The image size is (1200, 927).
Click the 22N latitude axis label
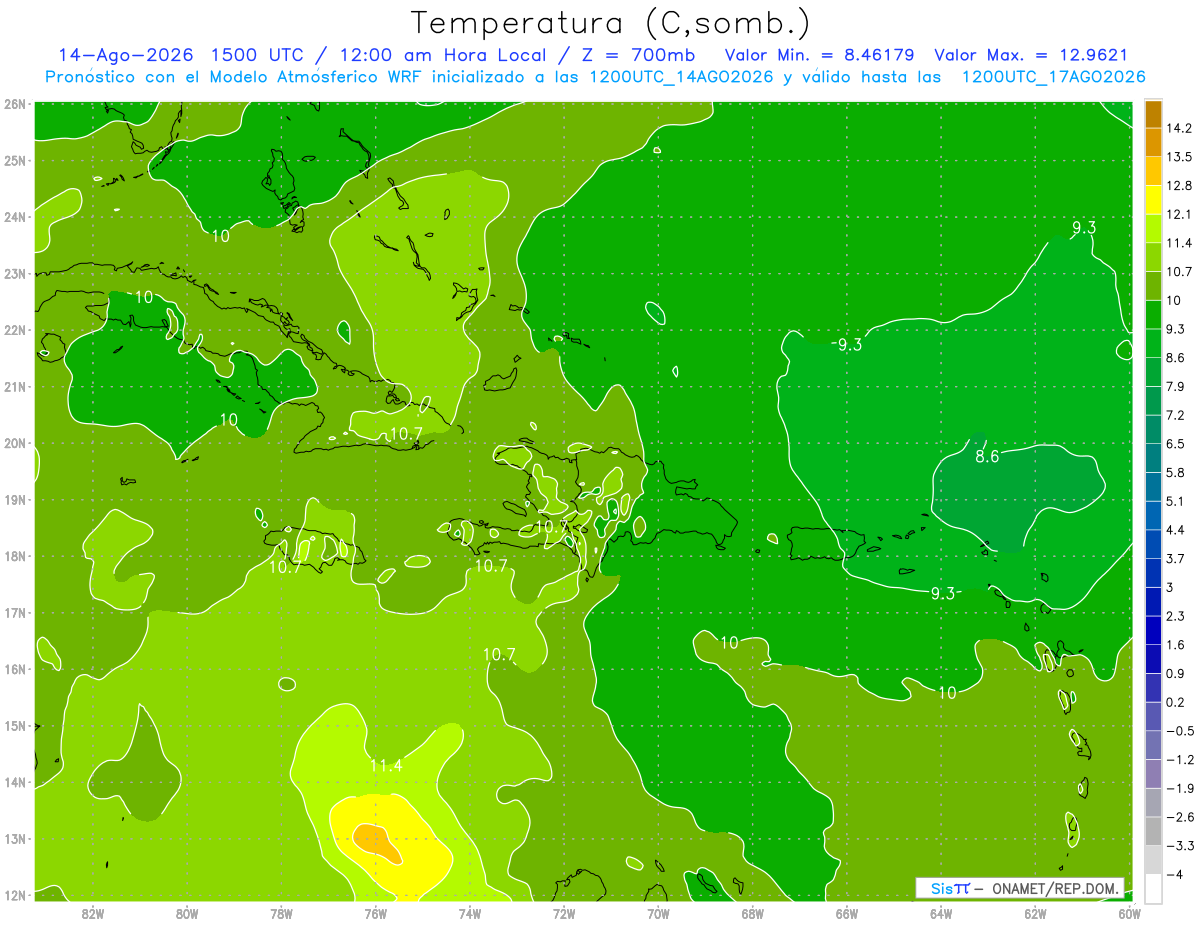pyautogui.click(x=14, y=330)
